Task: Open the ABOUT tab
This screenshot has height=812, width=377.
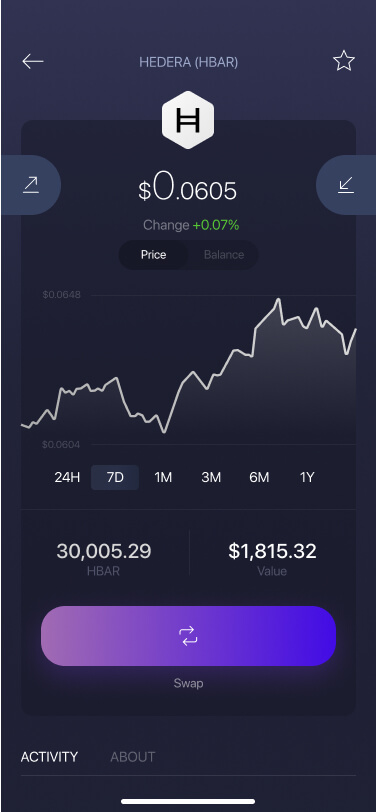Action: pos(133,757)
